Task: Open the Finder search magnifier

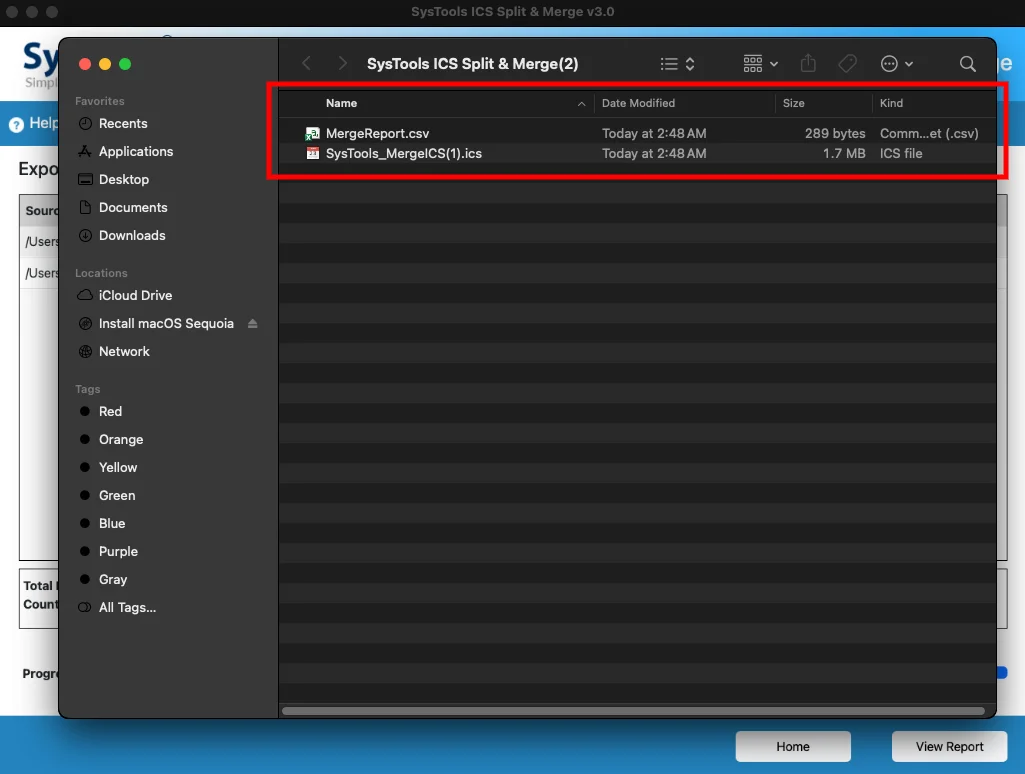Action: click(967, 63)
